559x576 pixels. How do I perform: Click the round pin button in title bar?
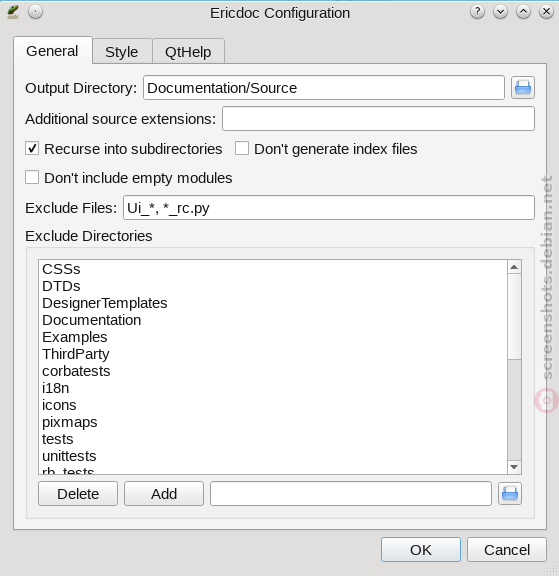point(35,12)
